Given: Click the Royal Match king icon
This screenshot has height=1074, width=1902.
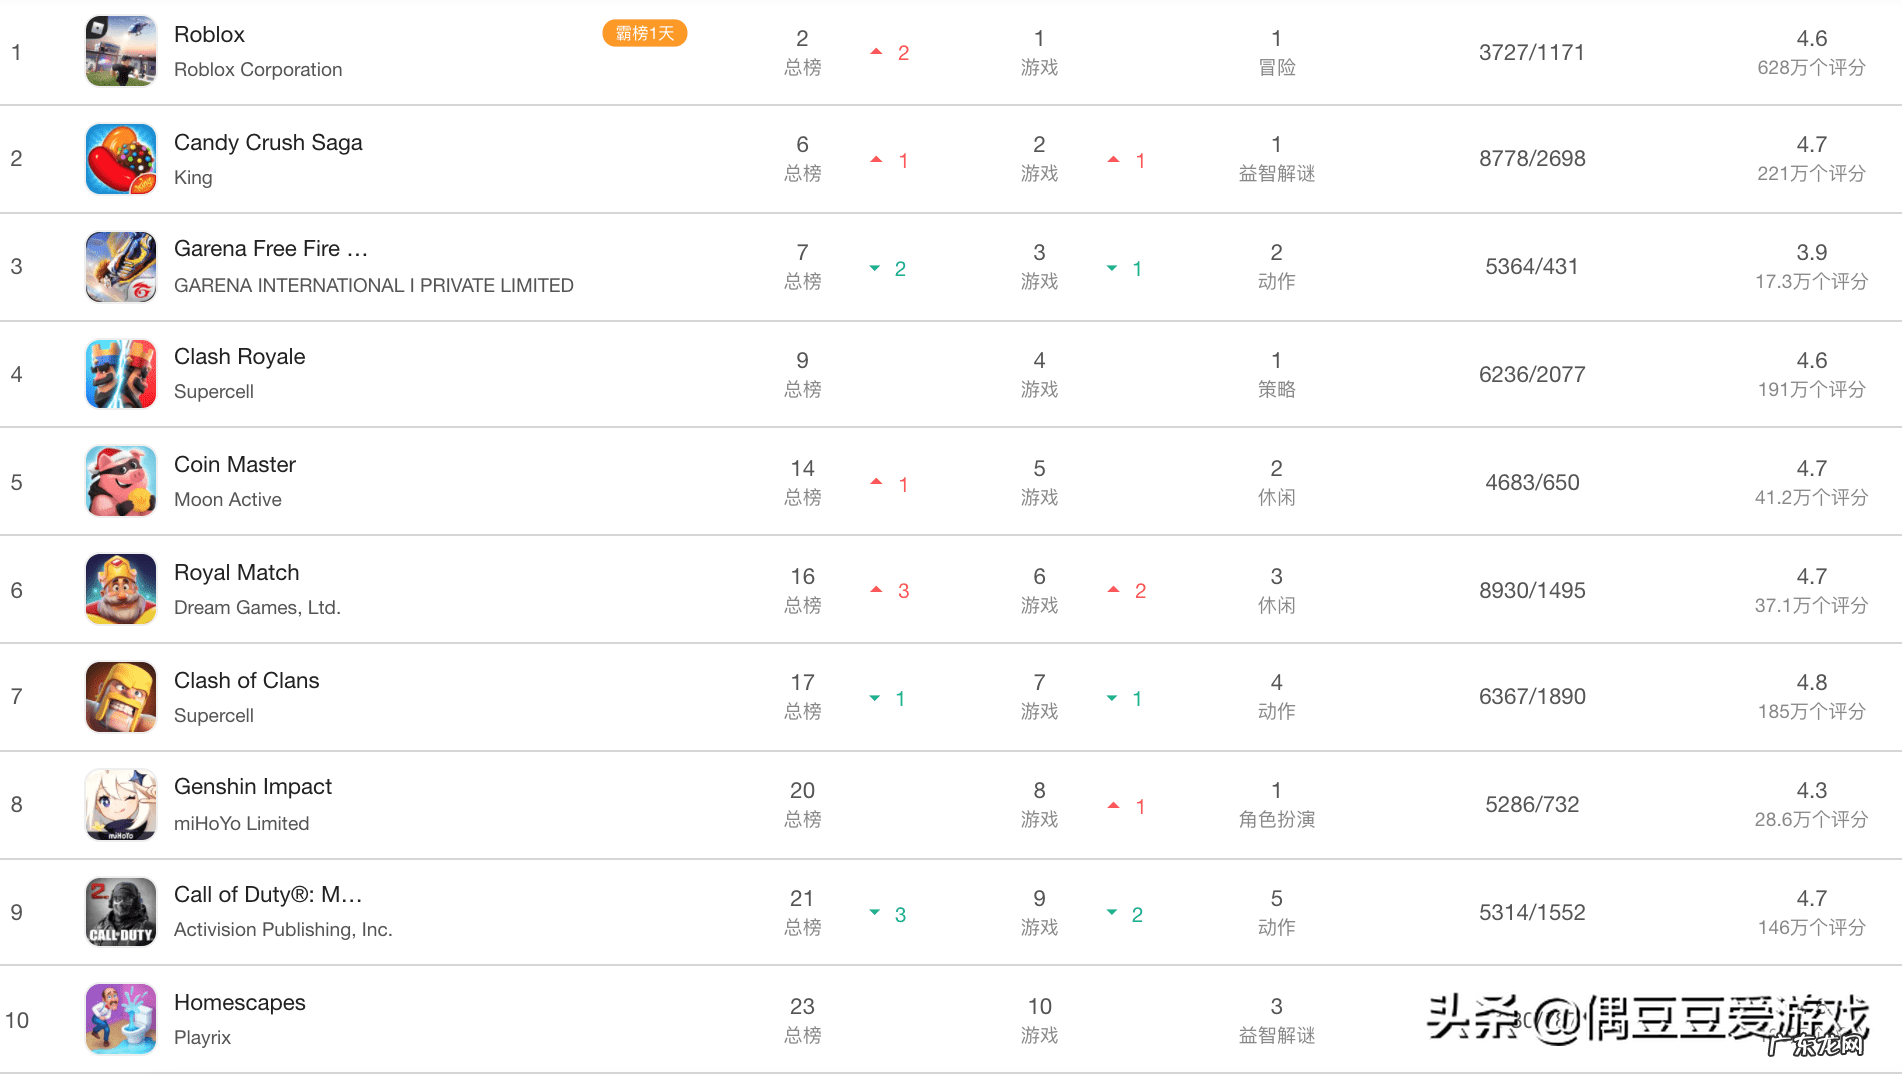Looking at the screenshot, I should [121, 590].
